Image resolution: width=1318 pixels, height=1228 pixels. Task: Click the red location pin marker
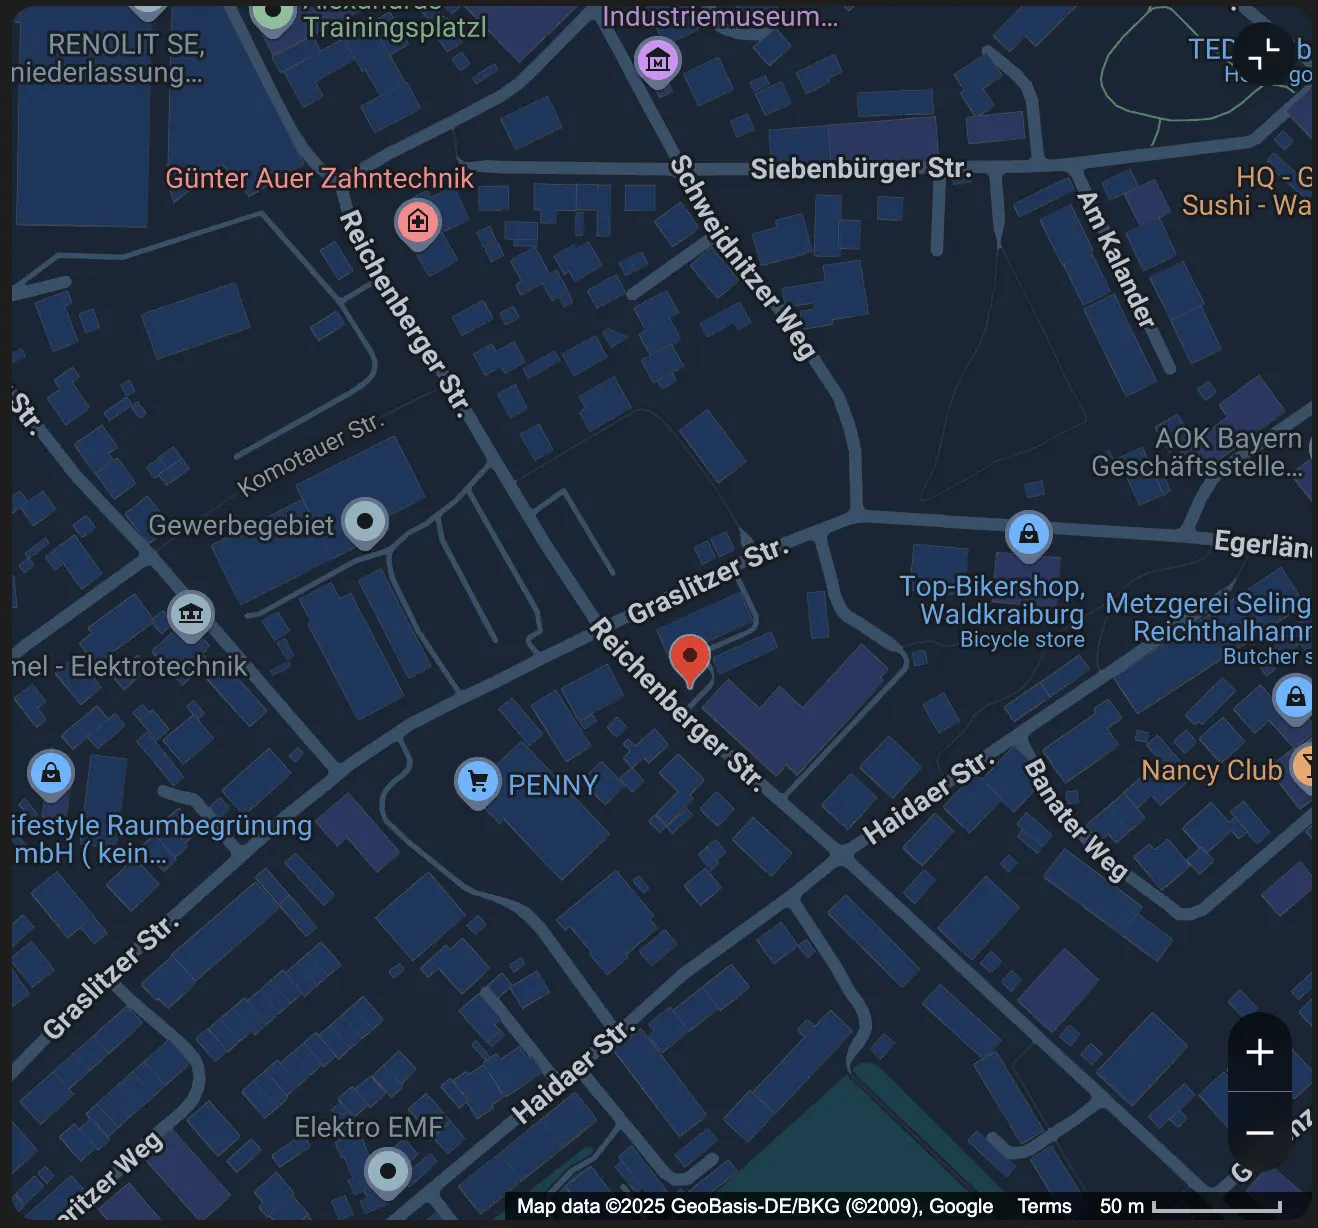[x=689, y=660]
